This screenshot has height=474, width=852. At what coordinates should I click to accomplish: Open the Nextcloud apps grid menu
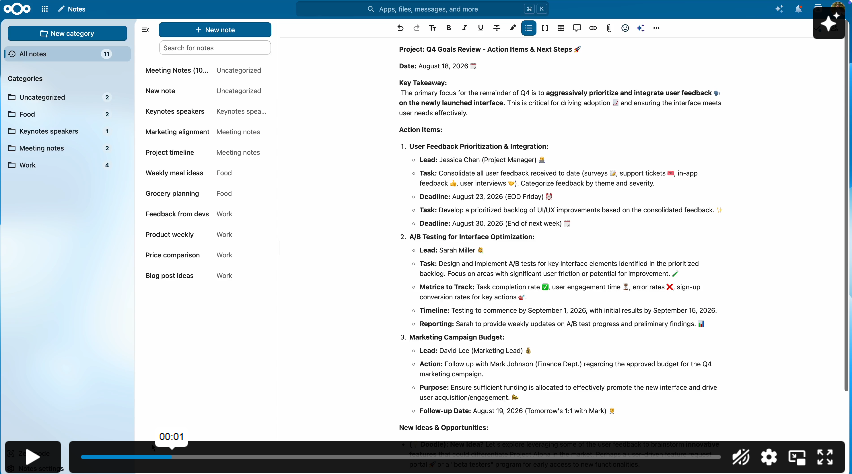tap(45, 9)
